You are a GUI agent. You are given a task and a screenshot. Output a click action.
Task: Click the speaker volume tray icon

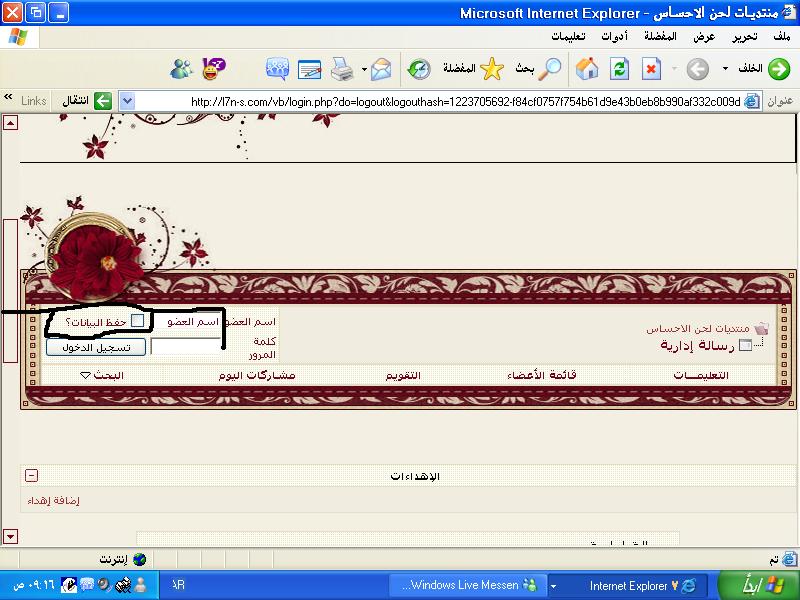tap(105, 585)
